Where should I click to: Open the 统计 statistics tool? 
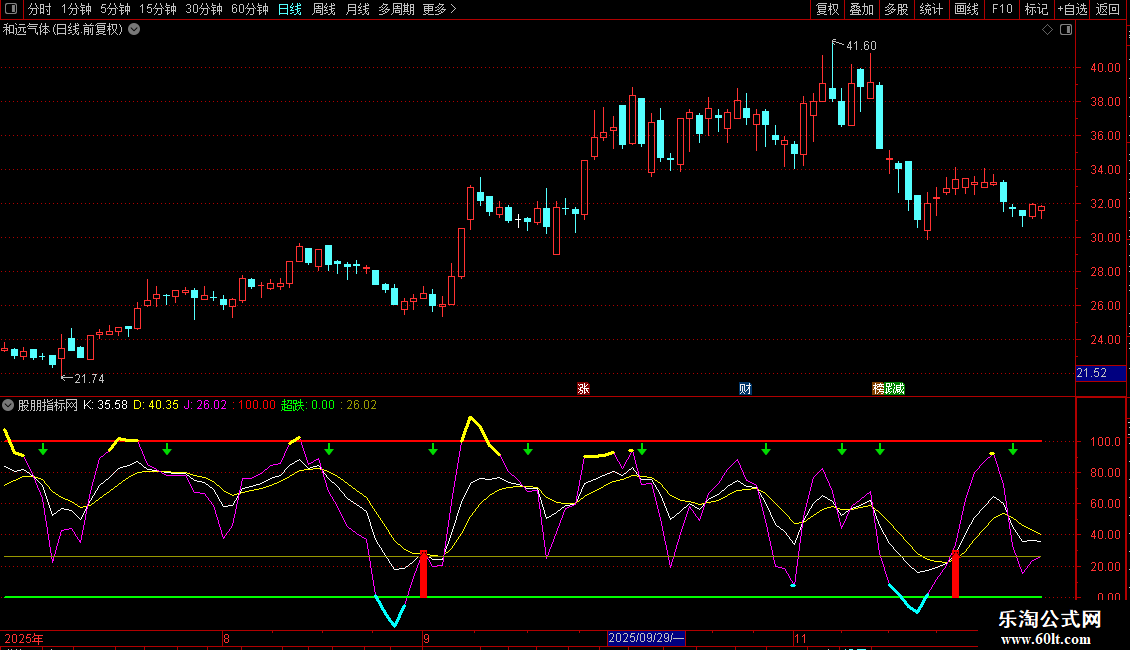click(931, 10)
